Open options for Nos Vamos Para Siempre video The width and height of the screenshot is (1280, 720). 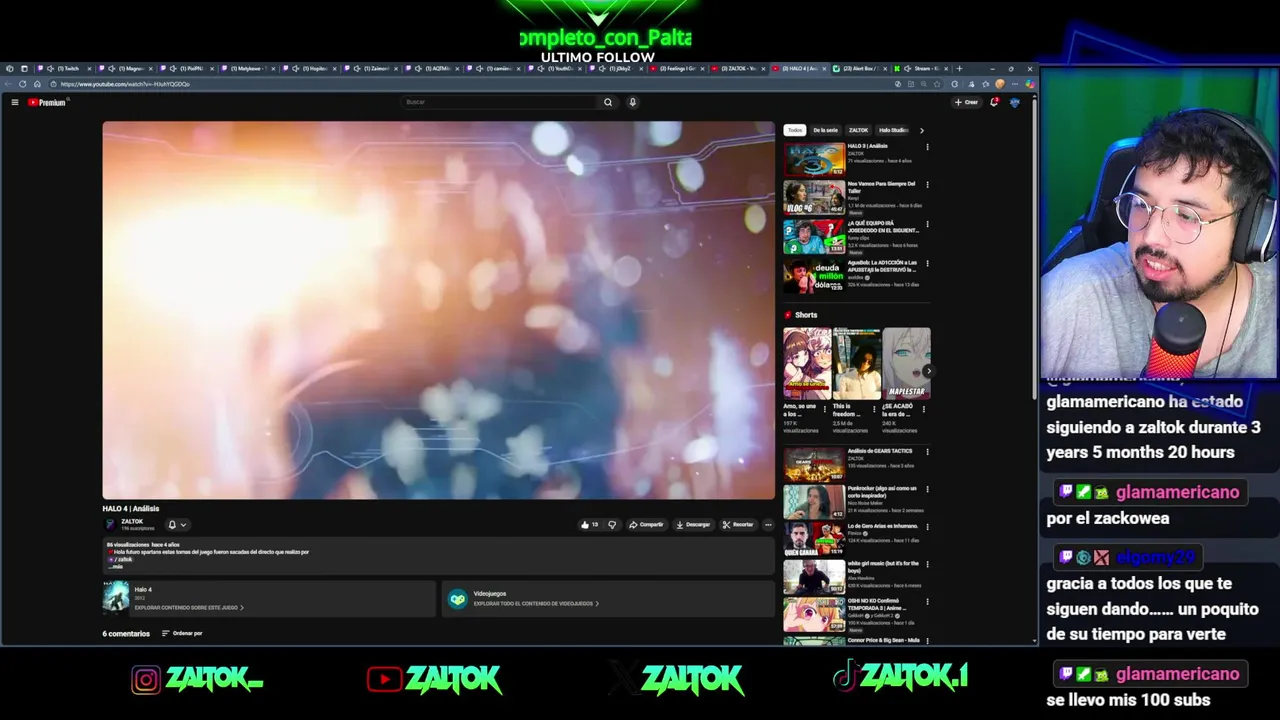pos(927,185)
